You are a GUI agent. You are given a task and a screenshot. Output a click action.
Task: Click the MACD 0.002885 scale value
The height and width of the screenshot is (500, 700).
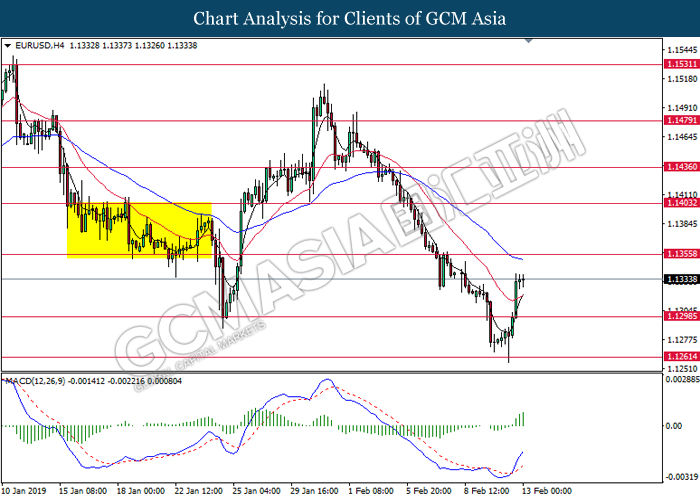[682, 379]
